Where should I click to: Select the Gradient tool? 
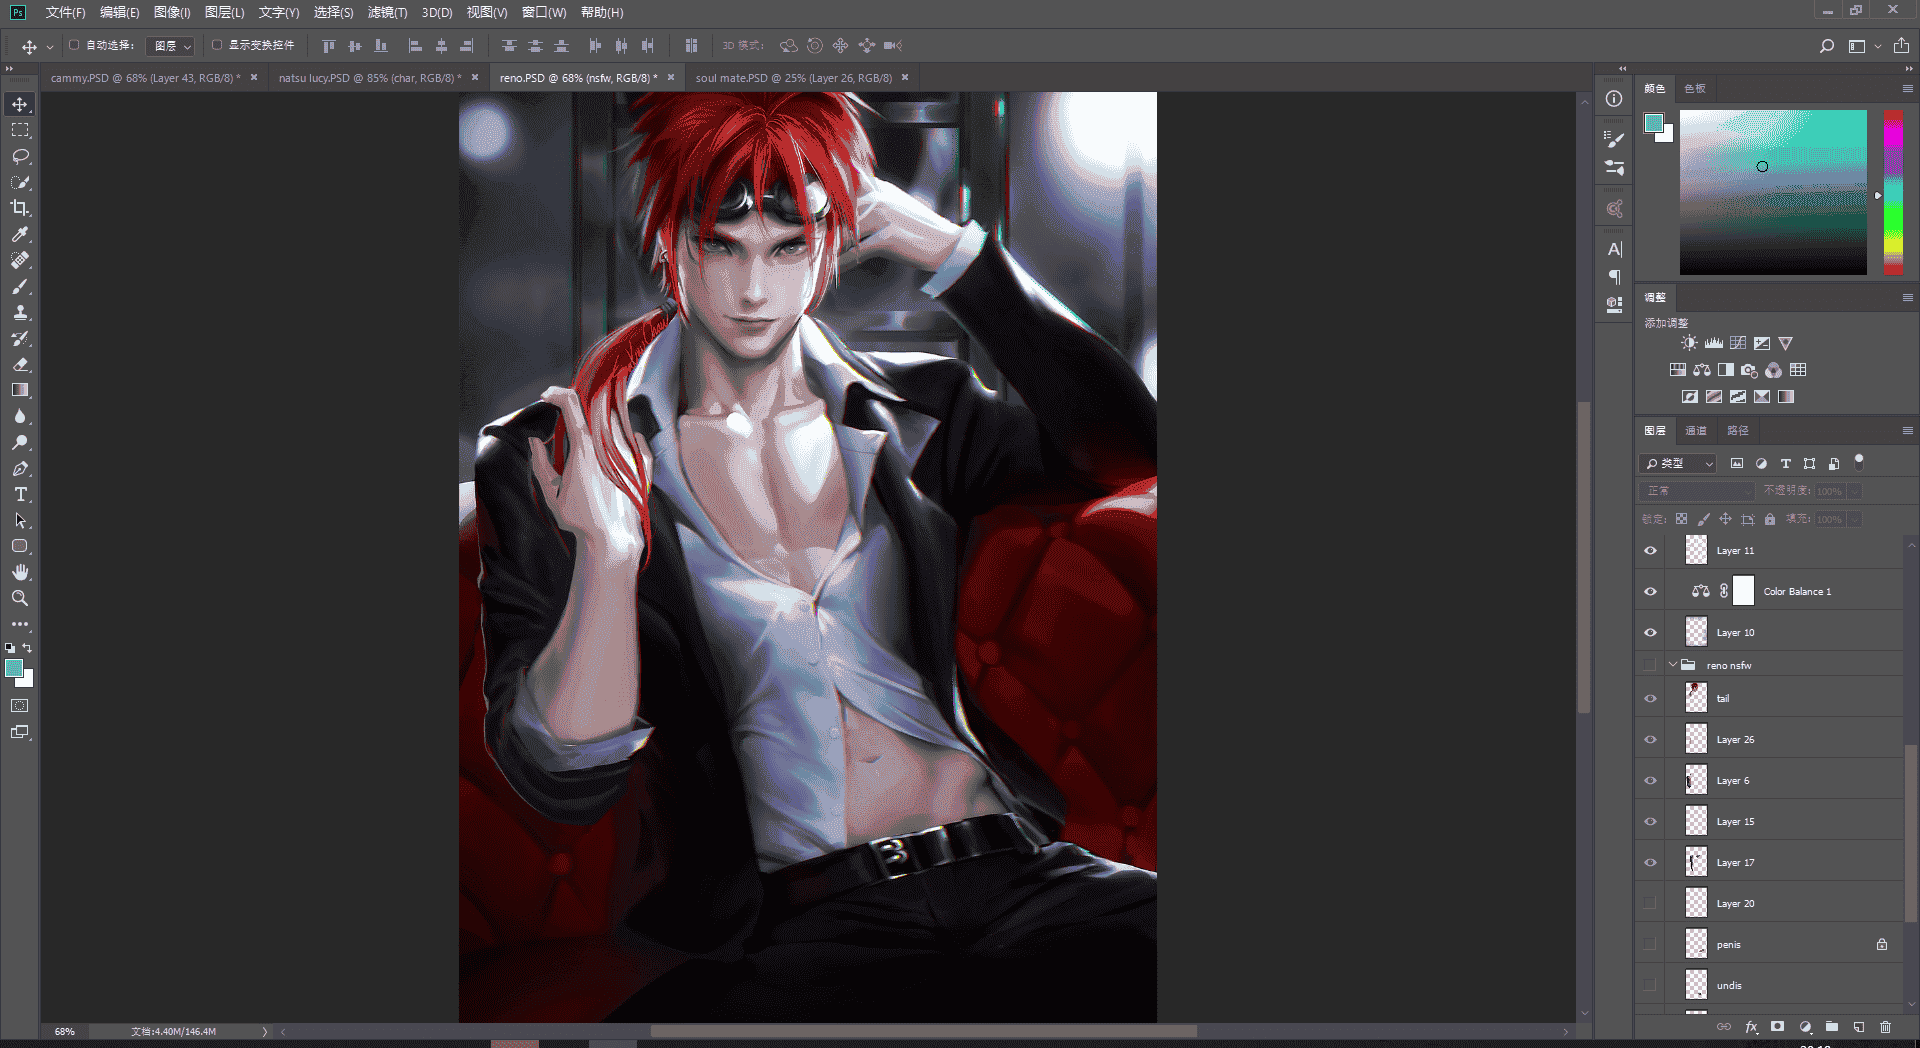(x=20, y=390)
